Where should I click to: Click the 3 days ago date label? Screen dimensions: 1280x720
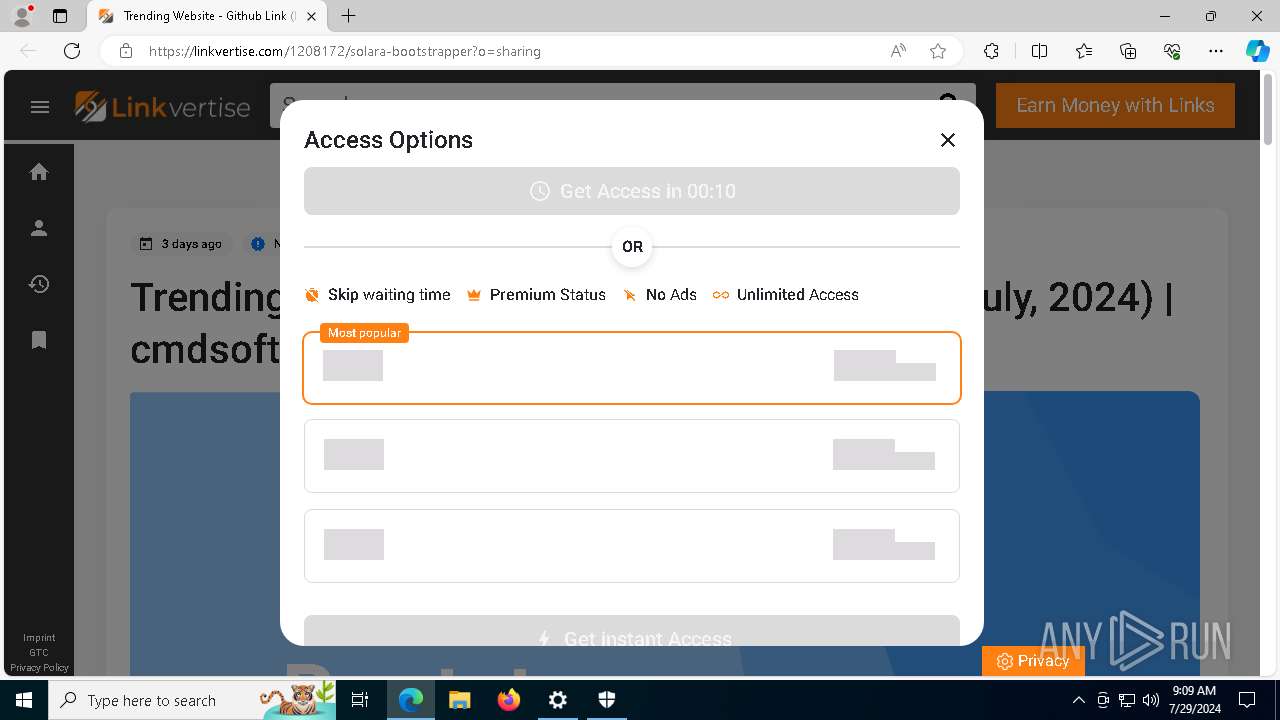point(182,244)
